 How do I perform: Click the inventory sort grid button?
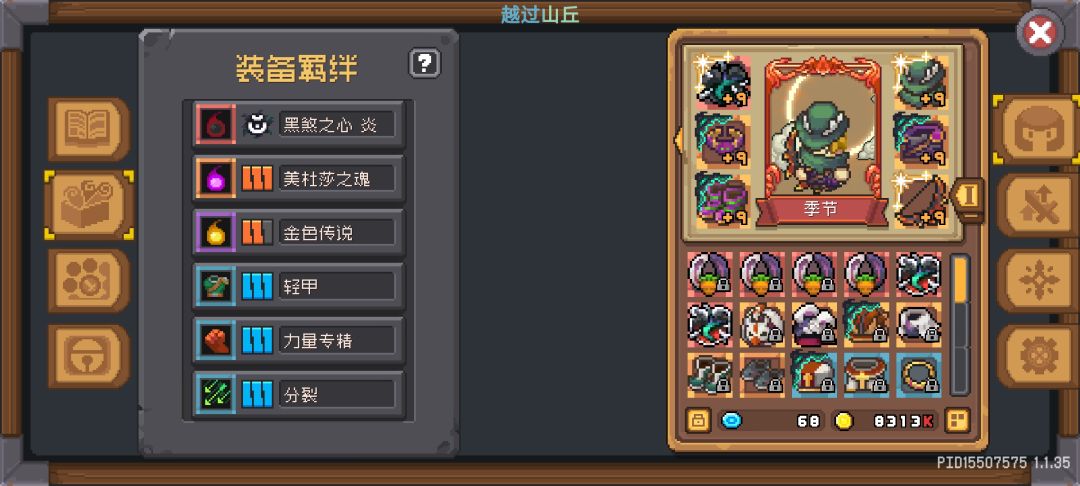[x=957, y=420]
